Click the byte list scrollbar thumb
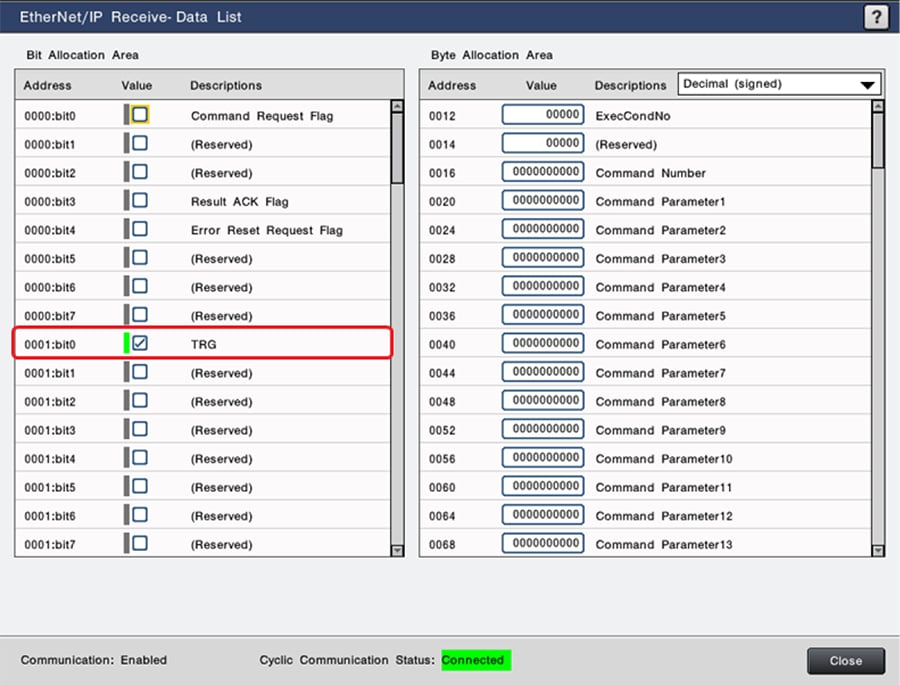The image size is (900, 685). (878, 140)
